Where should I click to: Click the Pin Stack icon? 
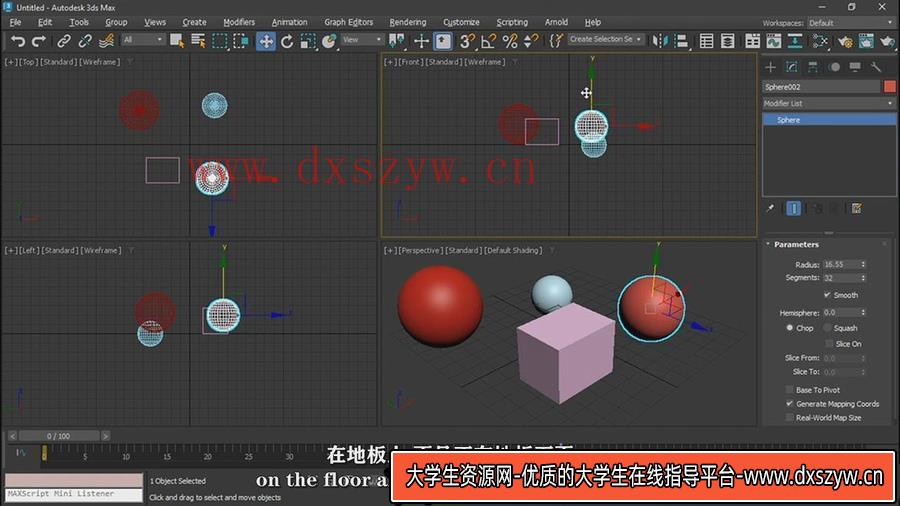tap(770, 208)
